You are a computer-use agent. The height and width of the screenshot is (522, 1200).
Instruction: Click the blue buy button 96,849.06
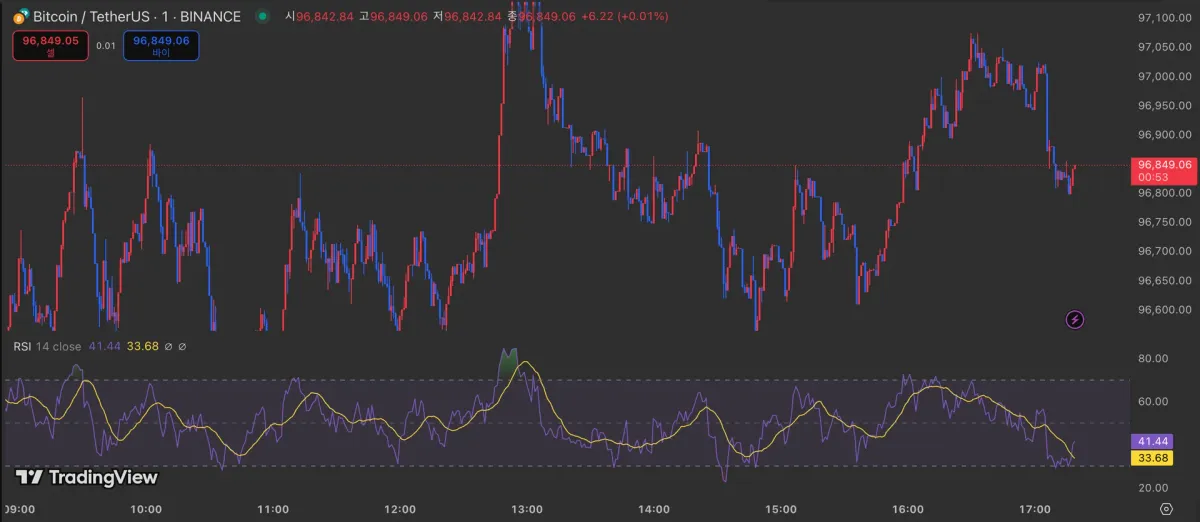161,45
